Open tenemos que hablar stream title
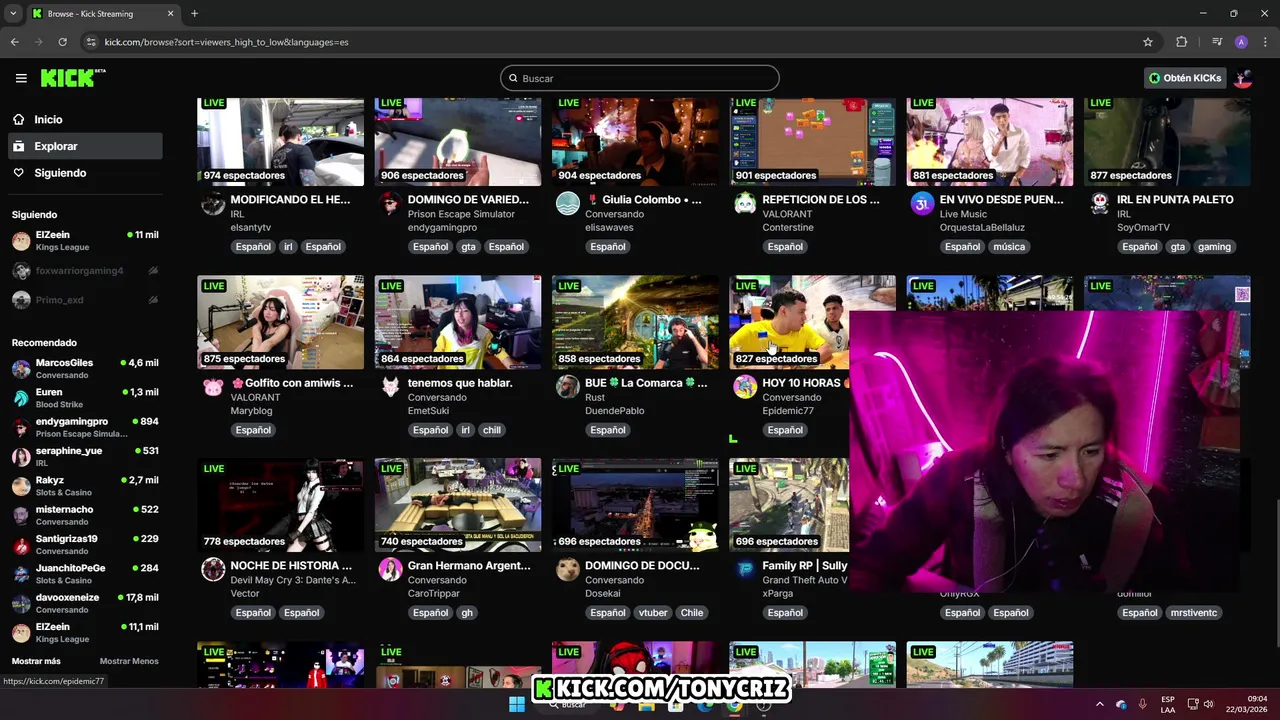The height and width of the screenshot is (720, 1280). tap(460, 383)
